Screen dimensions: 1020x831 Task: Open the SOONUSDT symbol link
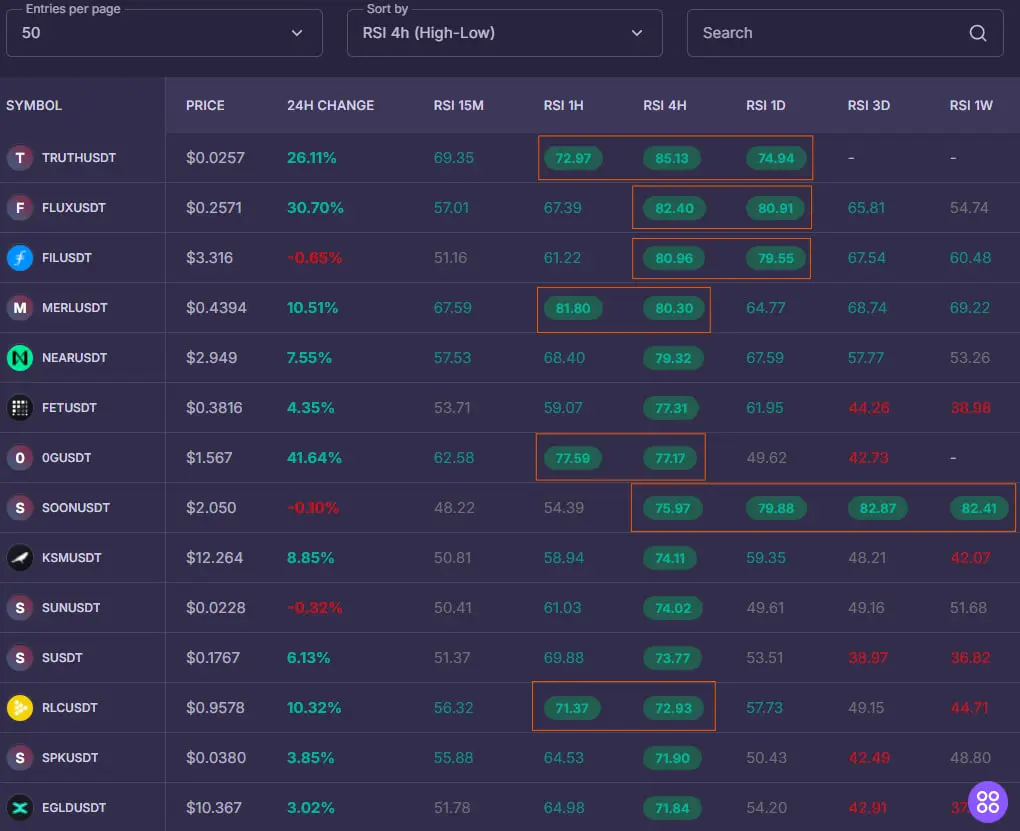[76, 508]
